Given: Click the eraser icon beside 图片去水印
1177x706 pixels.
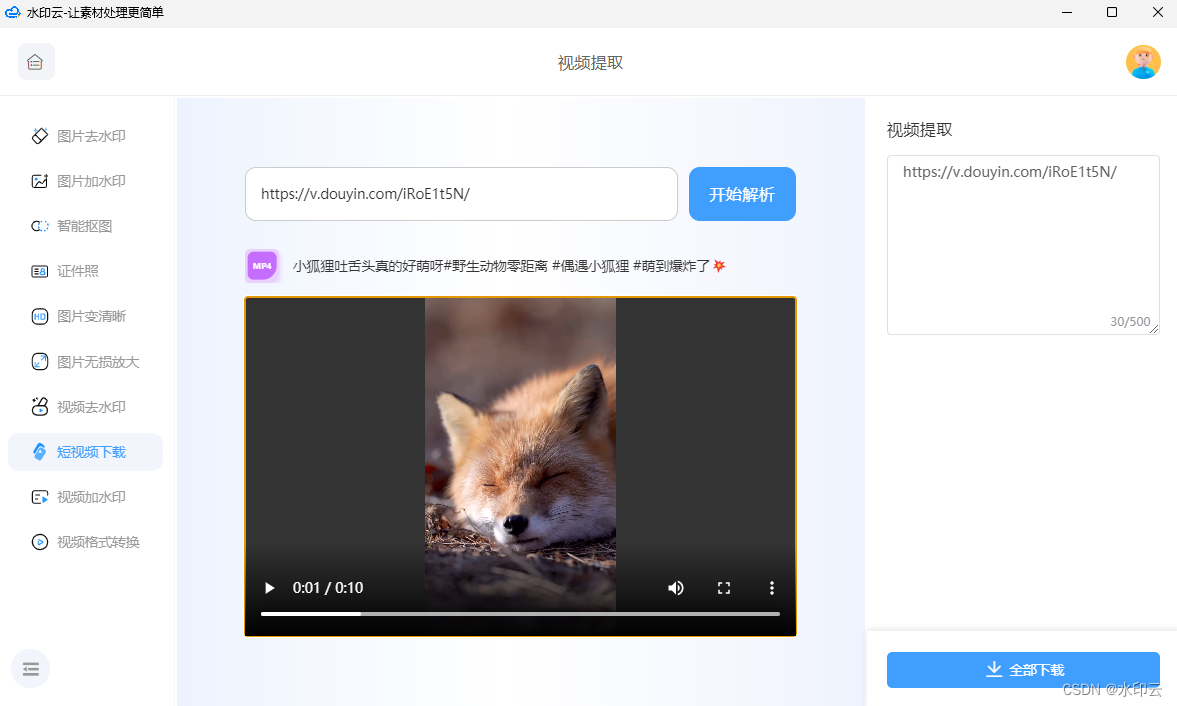Looking at the screenshot, I should pyautogui.click(x=40, y=136).
